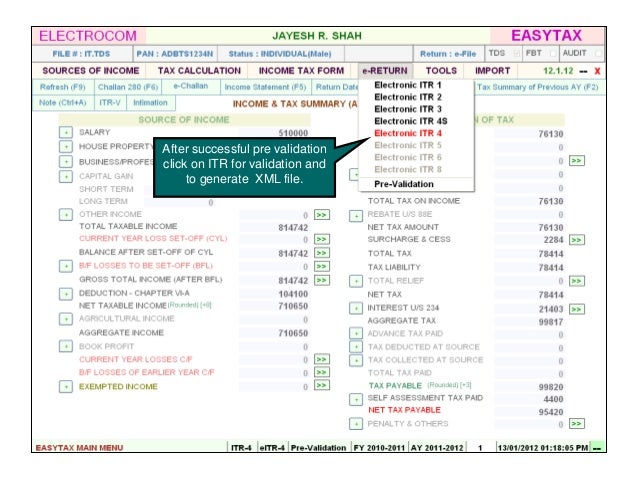Expand DEDUCTION - CHAPTER VI-A plus button
The height and width of the screenshot is (479, 638).
[x=66, y=293]
